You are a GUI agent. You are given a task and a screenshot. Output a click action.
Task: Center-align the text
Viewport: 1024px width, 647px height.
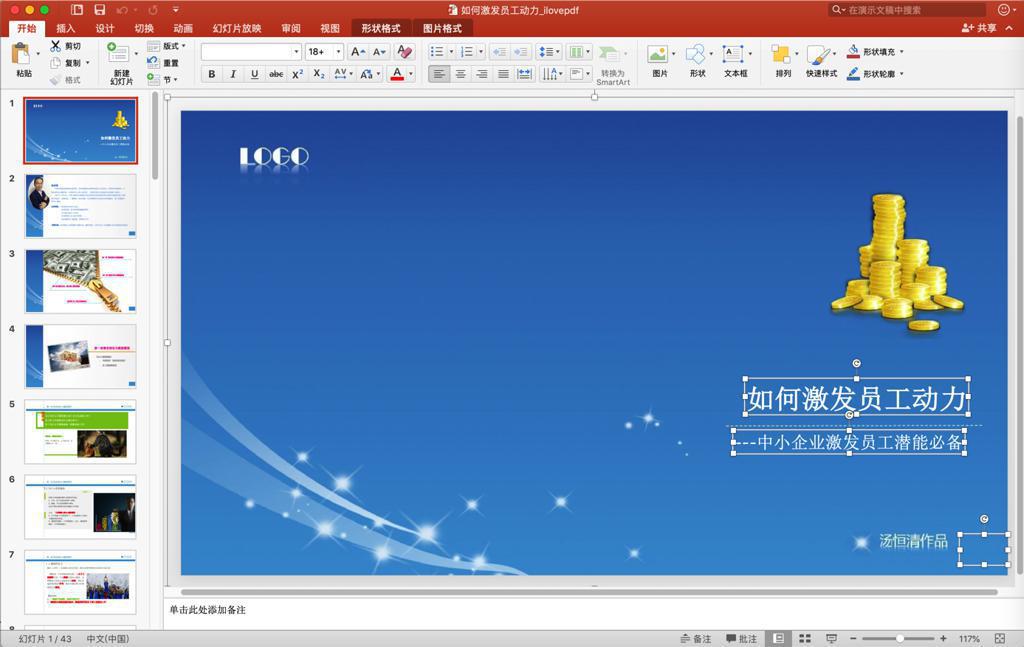click(460, 74)
